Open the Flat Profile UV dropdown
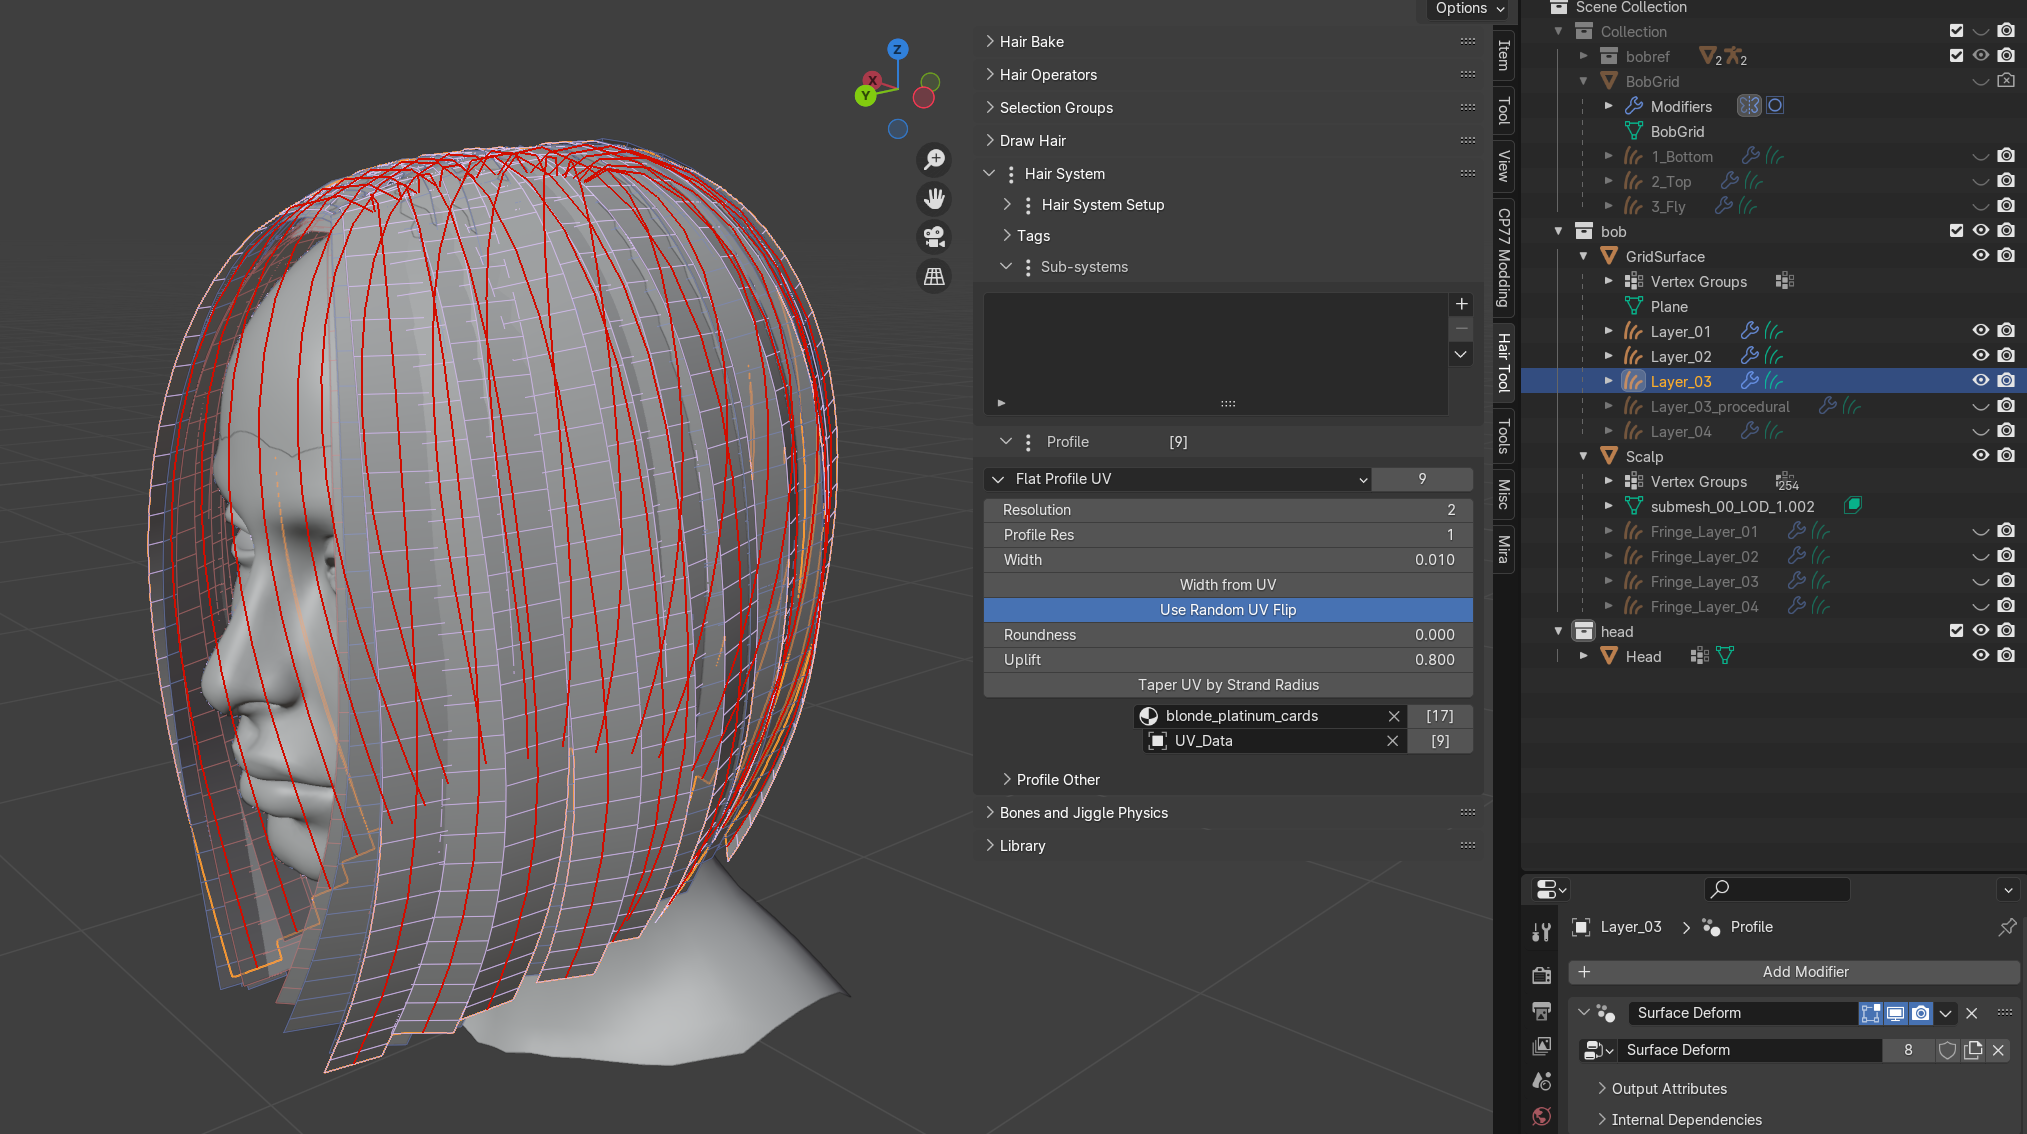The width and height of the screenshot is (2027, 1134). (1178, 479)
